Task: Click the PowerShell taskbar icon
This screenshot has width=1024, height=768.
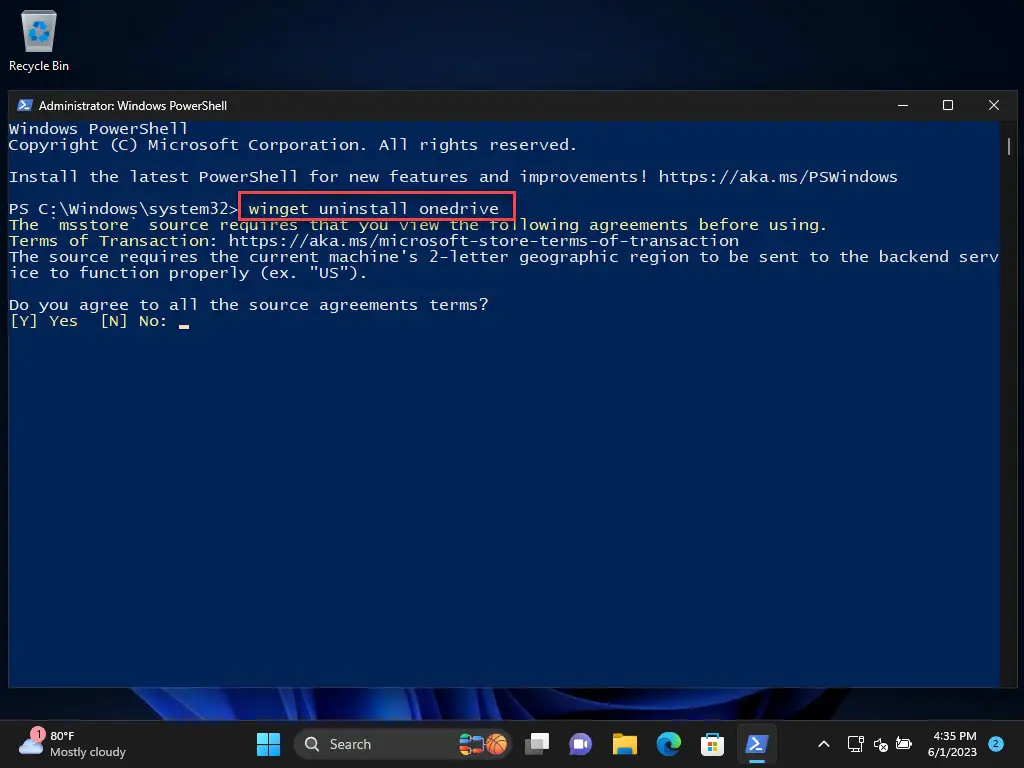Action: 756,744
